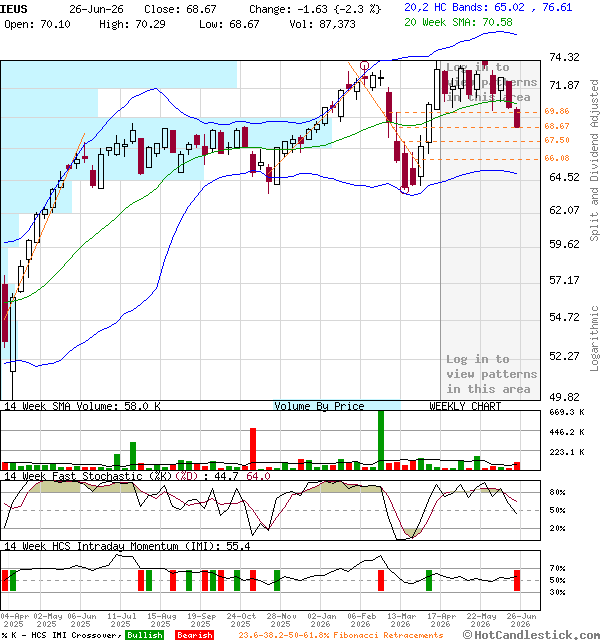Click the 62.07 price axis label

(564, 210)
